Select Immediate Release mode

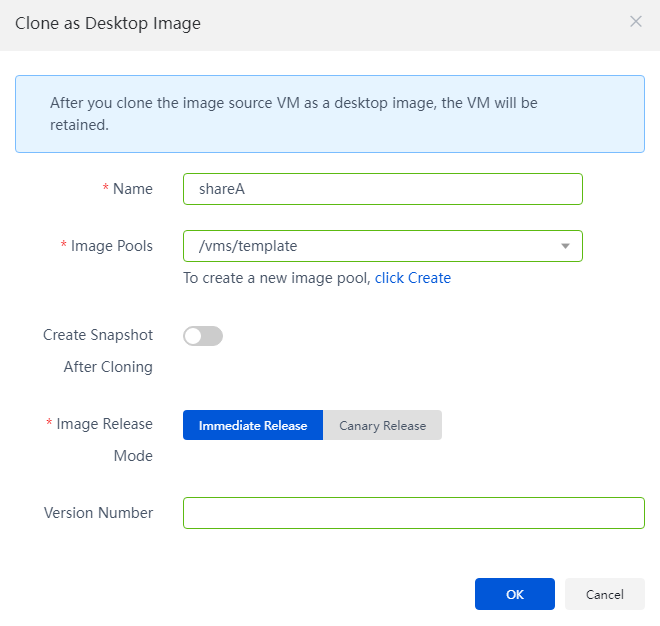point(253,425)
